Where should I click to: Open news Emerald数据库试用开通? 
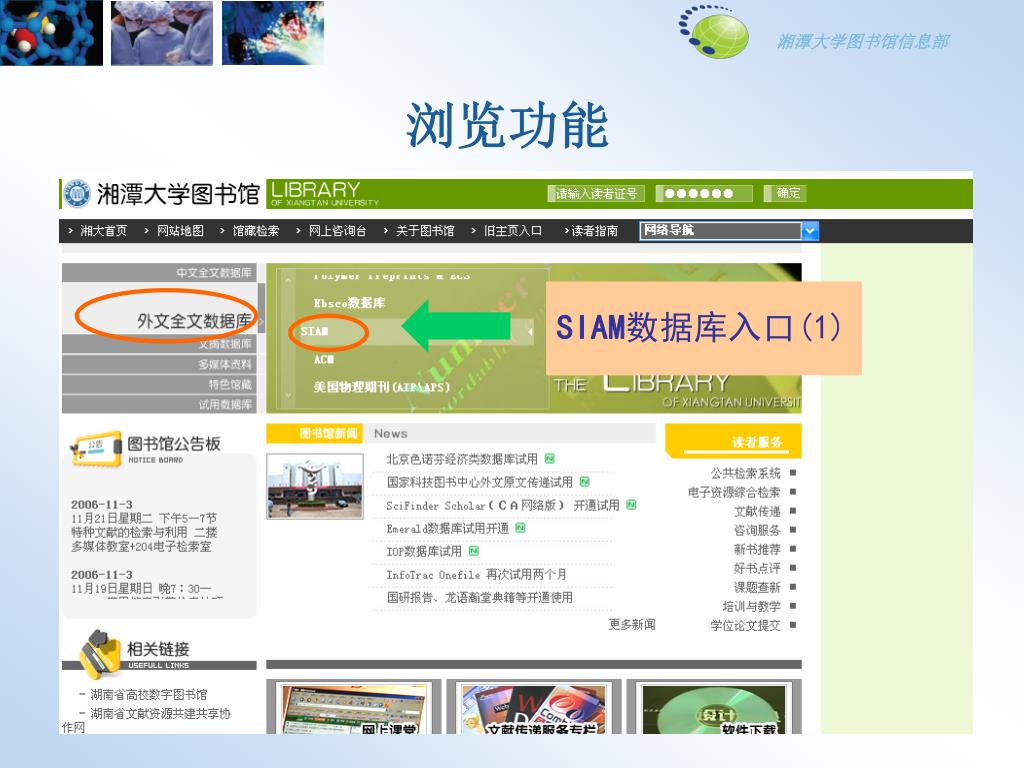[447, 528]
